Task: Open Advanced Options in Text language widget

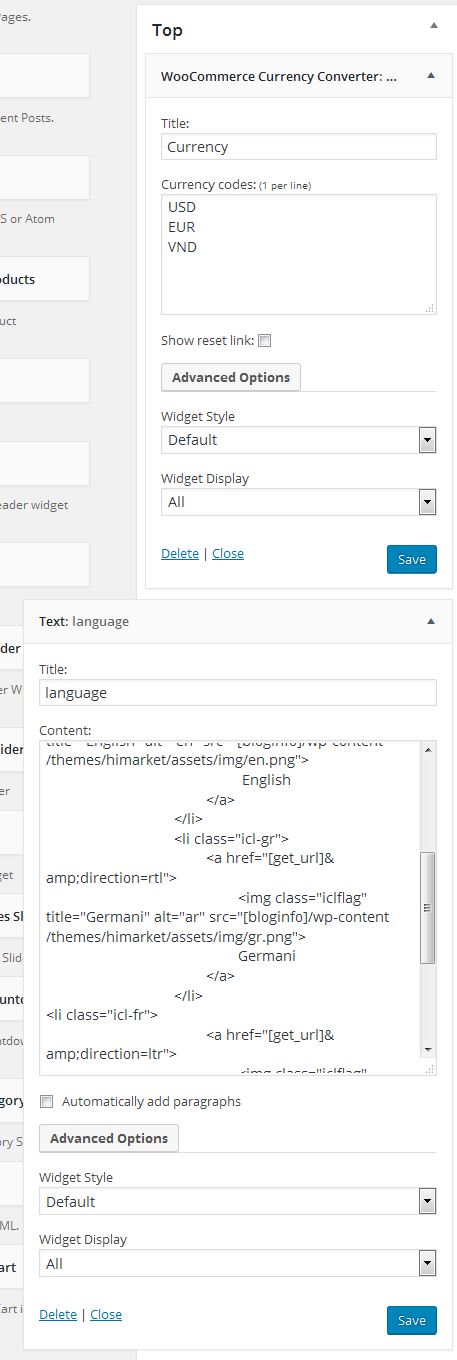Action: coord(109,1139)
